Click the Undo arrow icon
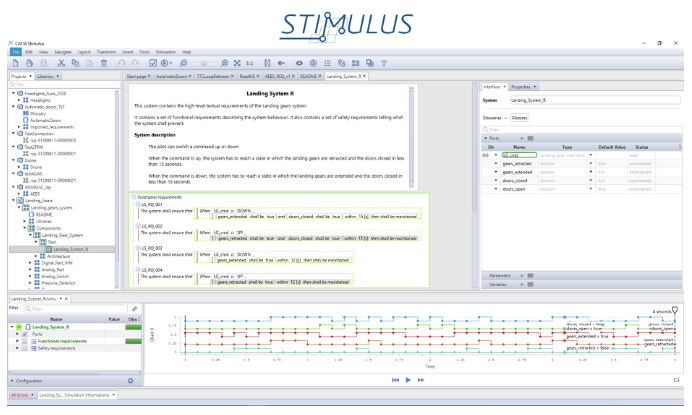This screenshot has width=692, height=415. click(x=121, y=63)
